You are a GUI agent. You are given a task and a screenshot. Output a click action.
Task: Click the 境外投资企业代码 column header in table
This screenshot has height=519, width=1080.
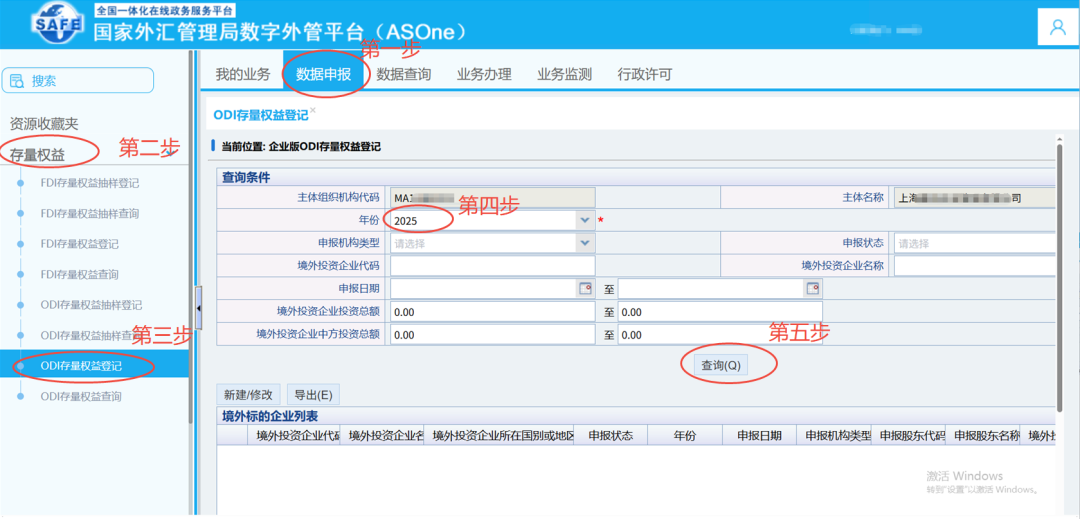point(293,436)
